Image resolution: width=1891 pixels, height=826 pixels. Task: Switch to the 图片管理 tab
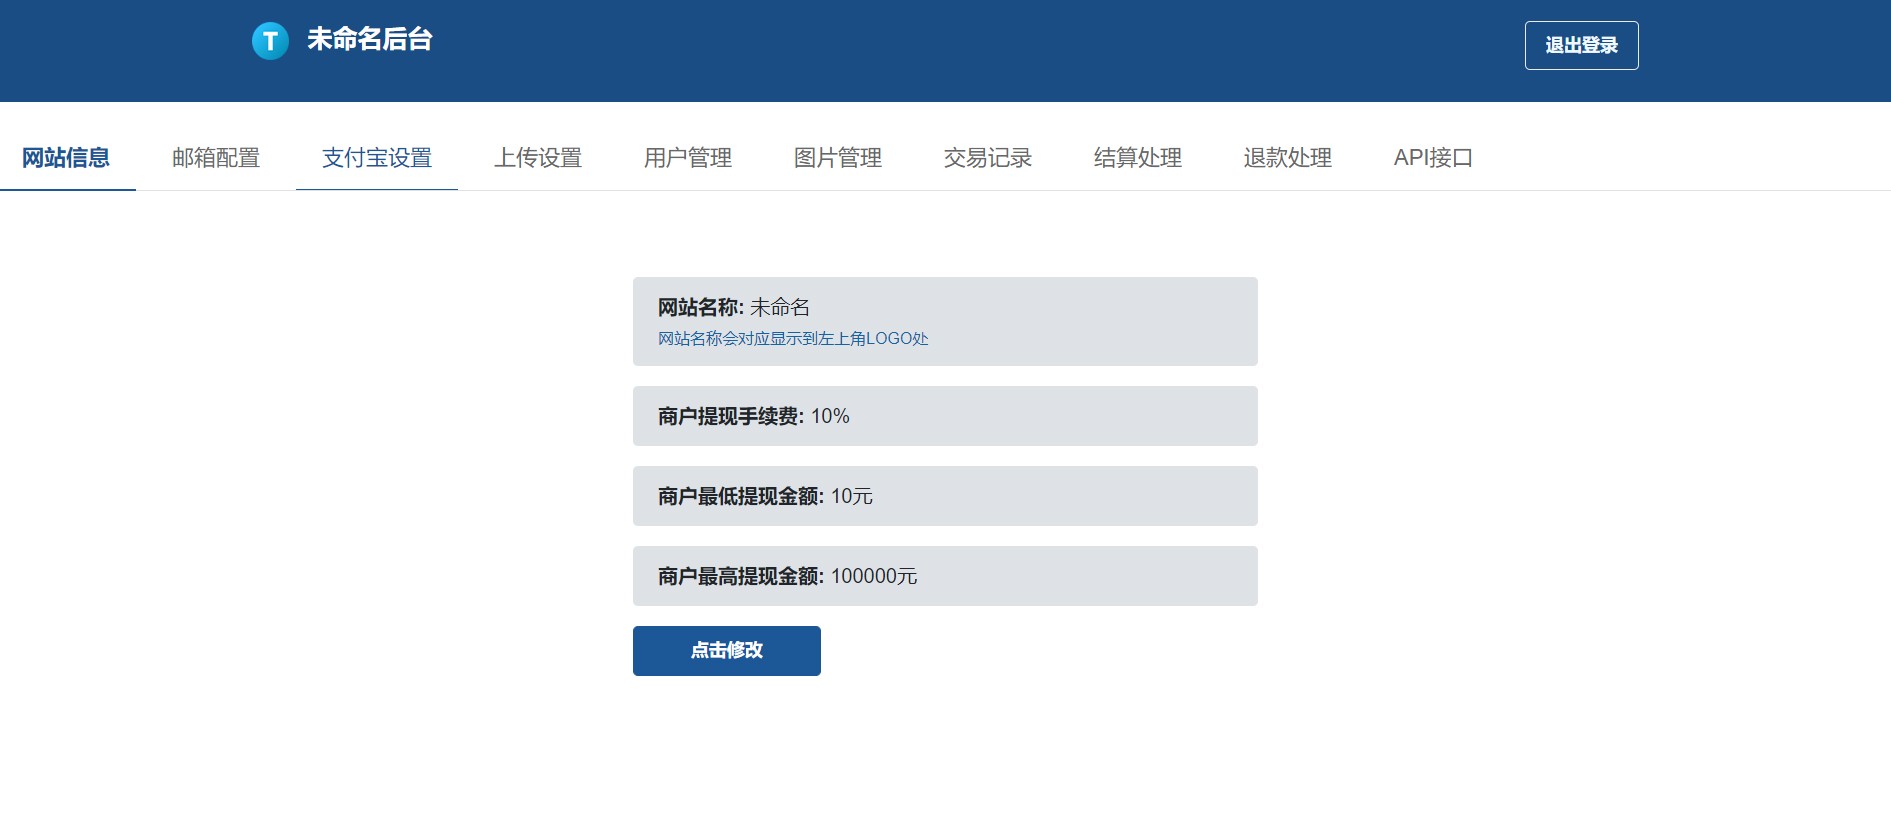[838, 158]
